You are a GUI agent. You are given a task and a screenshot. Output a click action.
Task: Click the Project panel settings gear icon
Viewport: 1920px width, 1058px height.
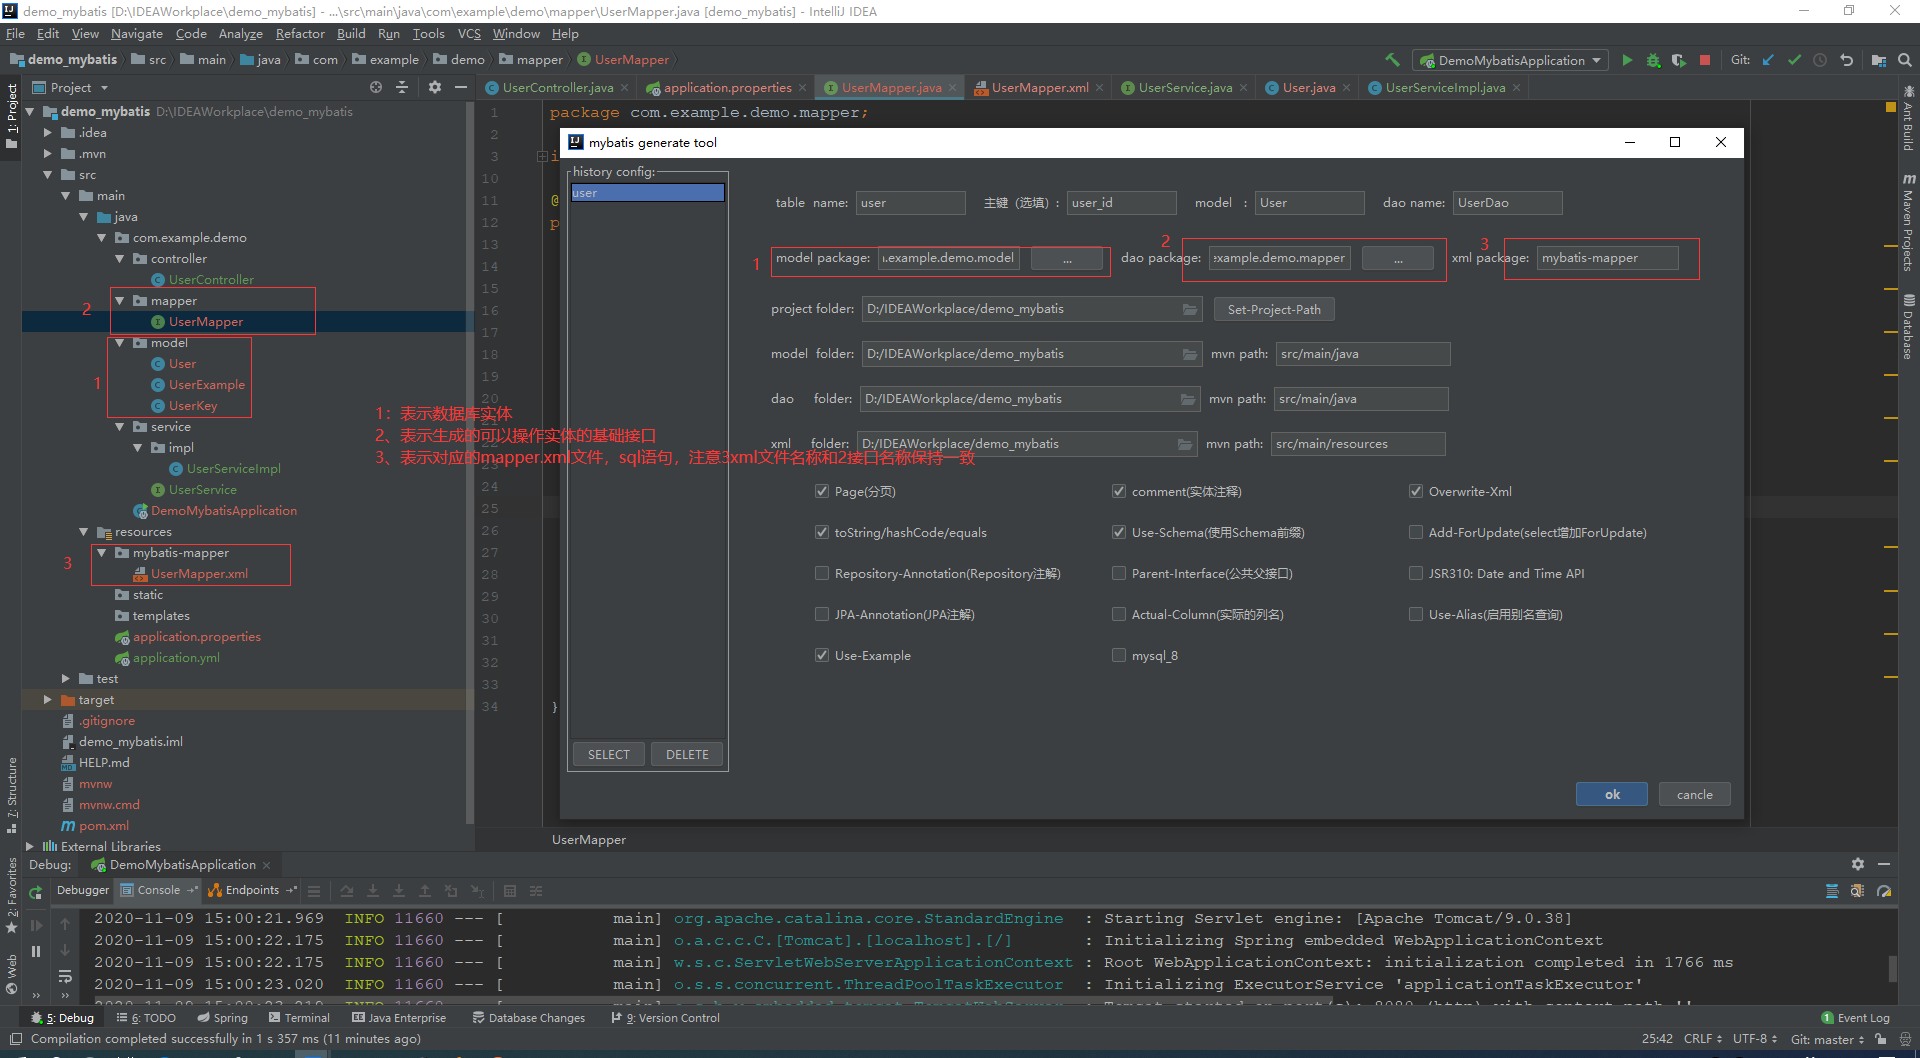[x=434, y=87]
